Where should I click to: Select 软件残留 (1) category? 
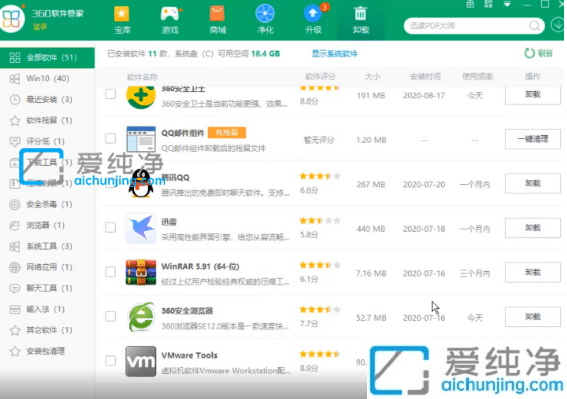tap(47, 120)
